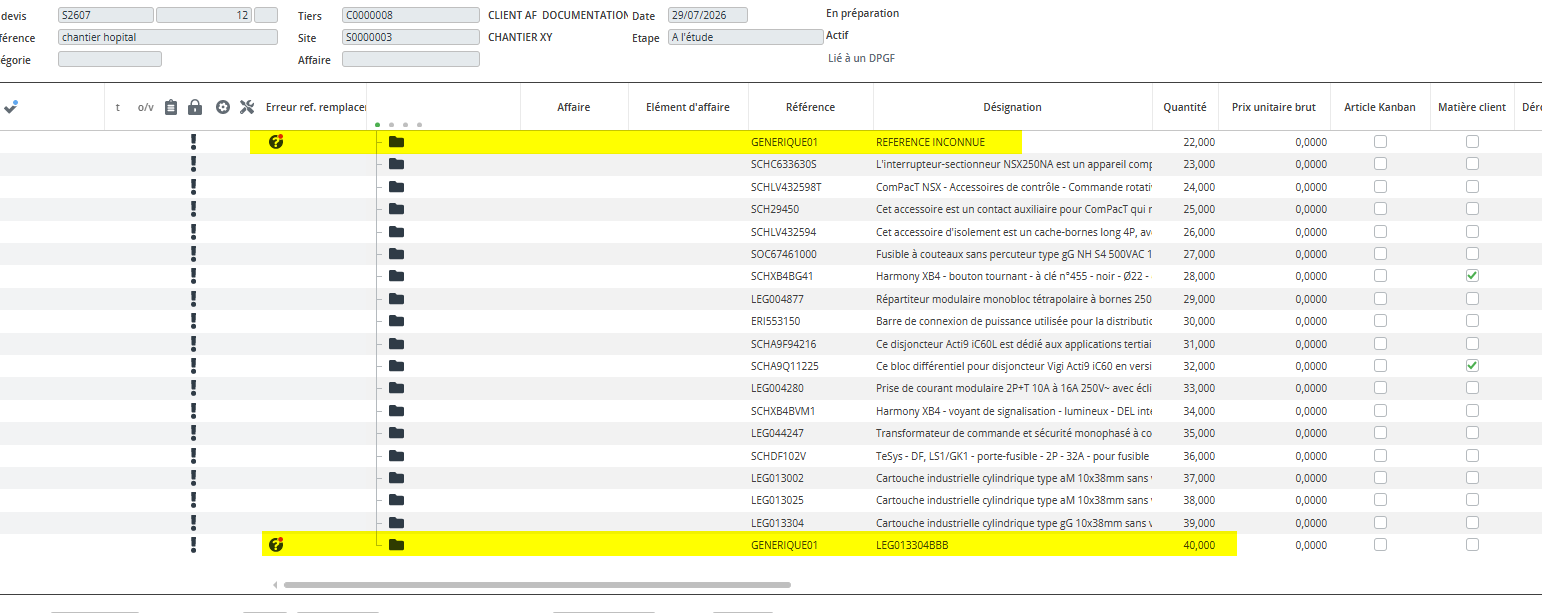
Task: Click the folder icon of row SCHXB4BVM1
Action: (396, 410)
